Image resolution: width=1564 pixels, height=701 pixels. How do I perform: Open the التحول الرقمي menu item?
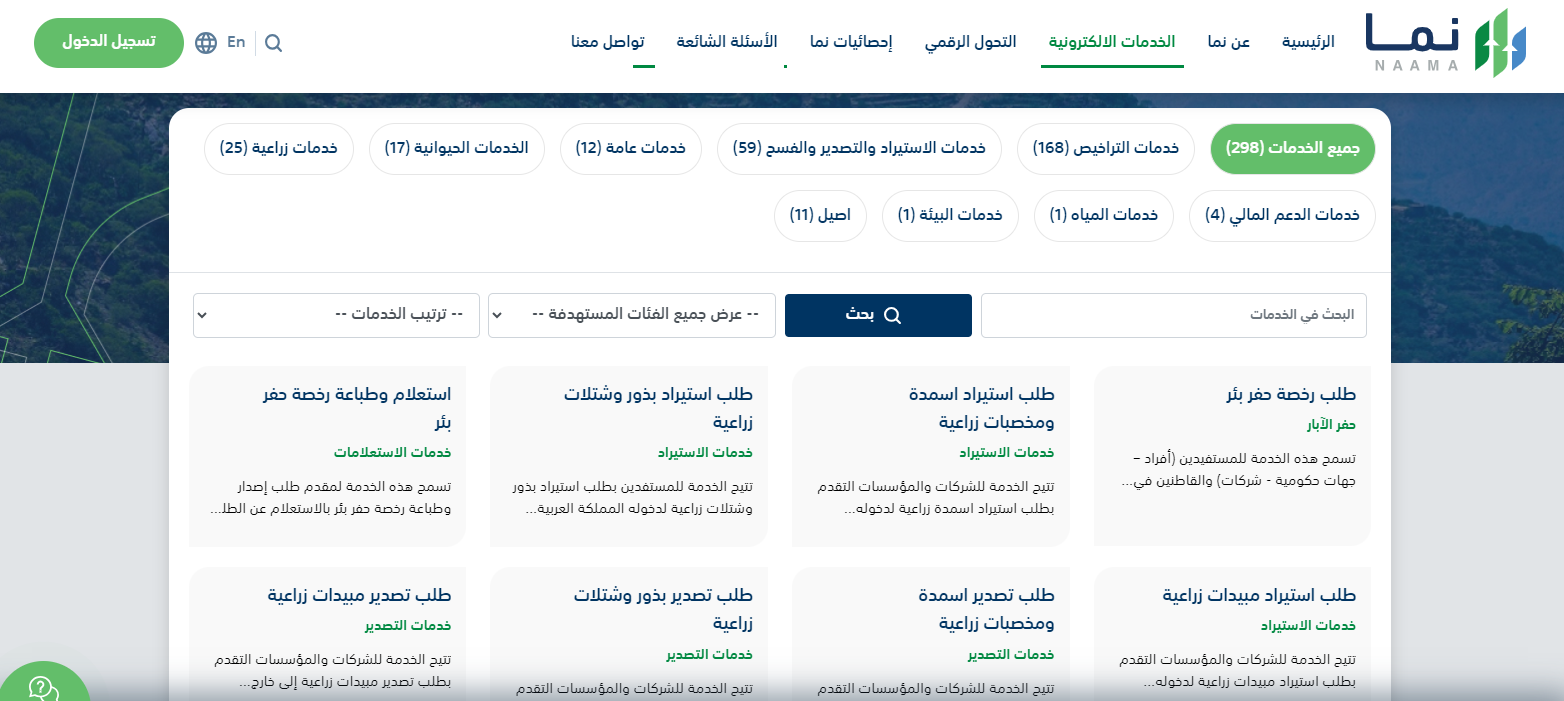coord(970,42)
